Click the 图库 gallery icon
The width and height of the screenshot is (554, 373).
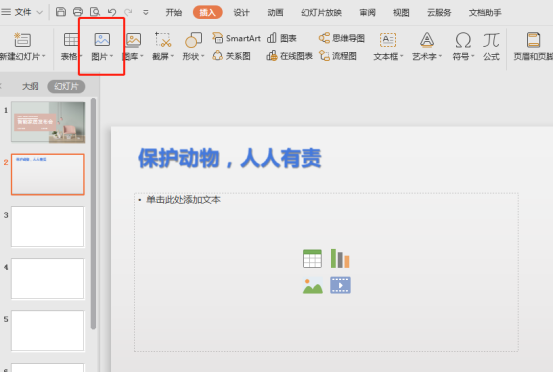pos(134,40)
